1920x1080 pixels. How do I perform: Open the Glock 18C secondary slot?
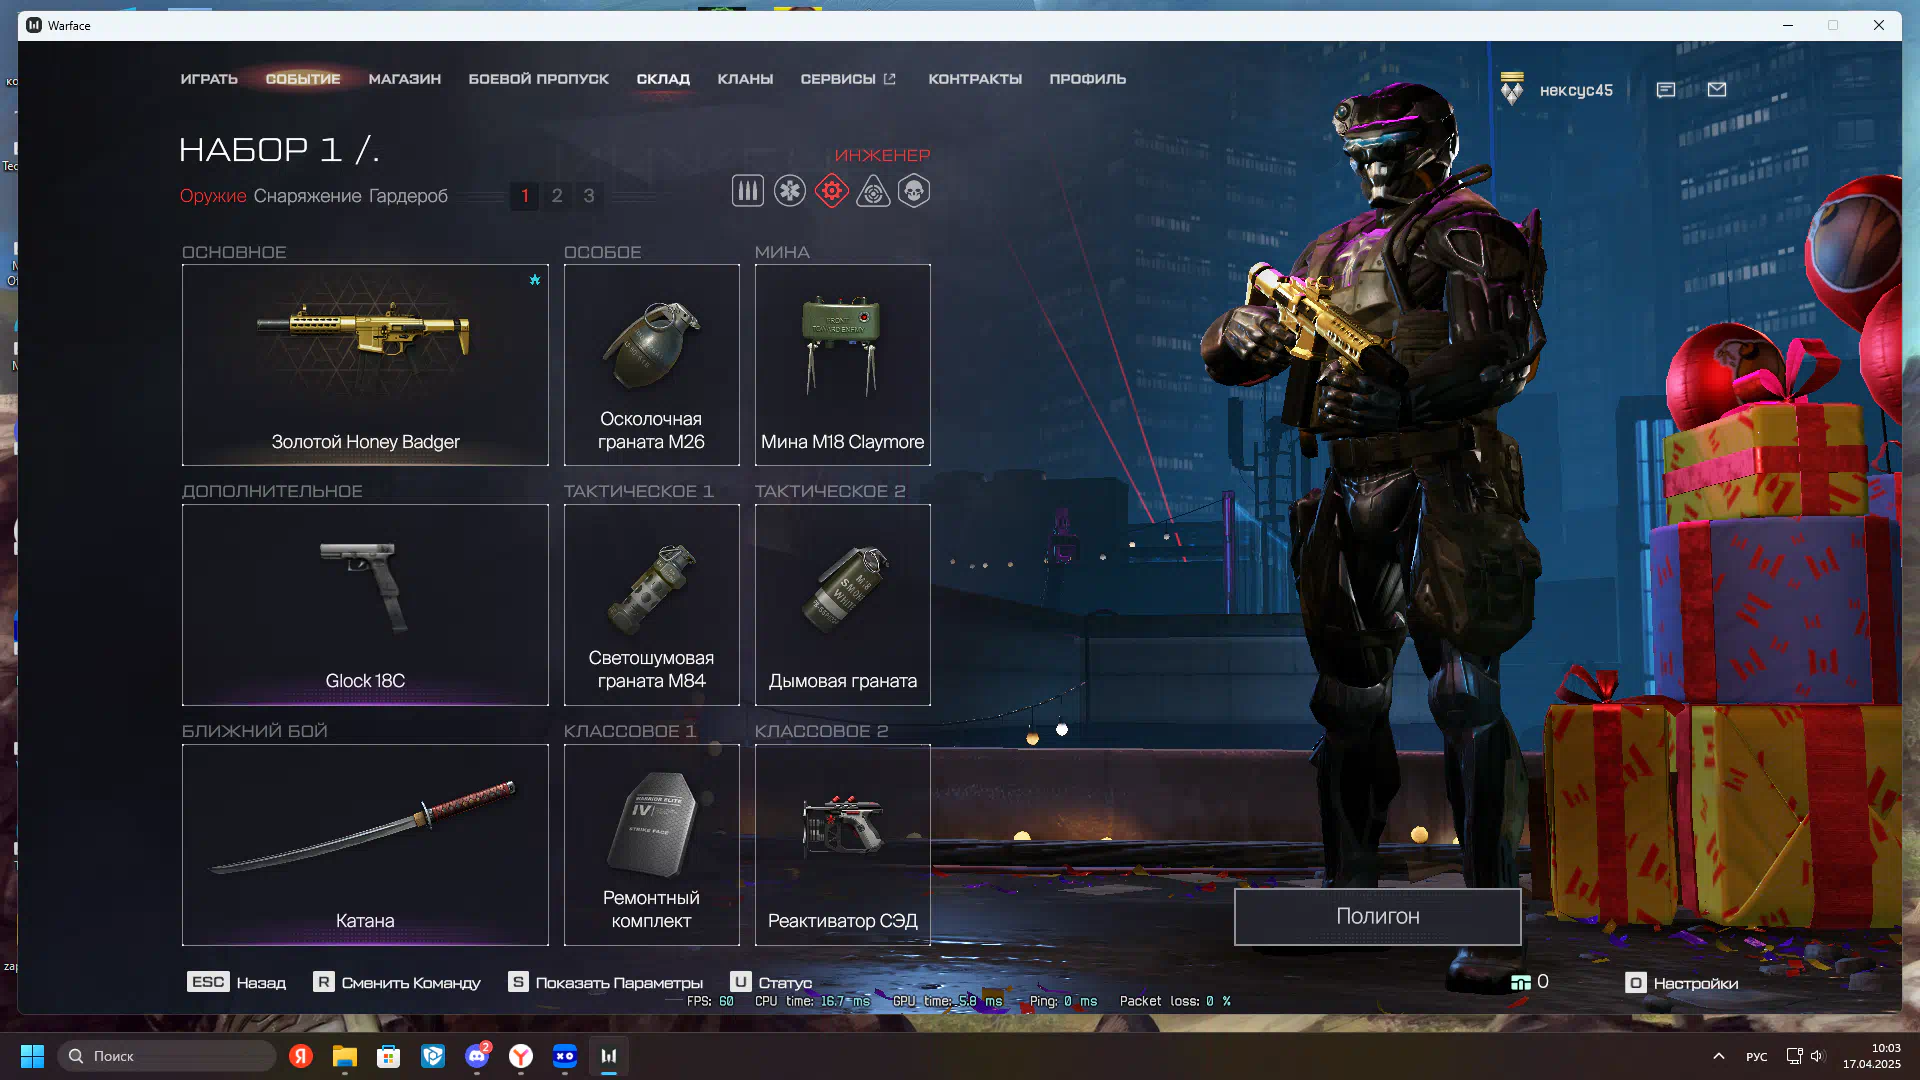(x=365, y=605)
